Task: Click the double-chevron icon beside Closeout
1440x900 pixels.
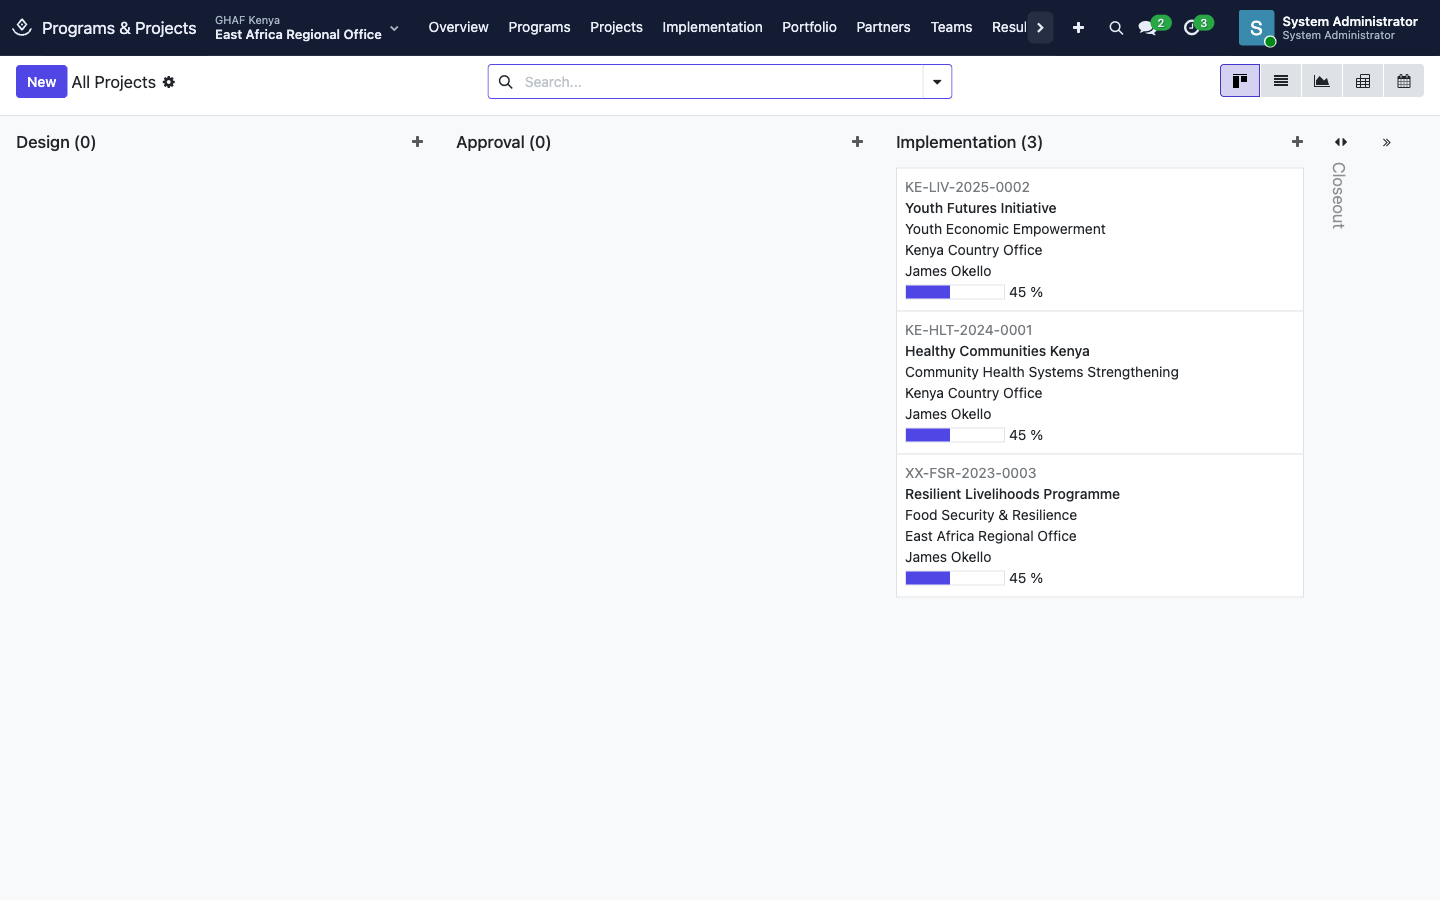Action: tap(1387, 143)
